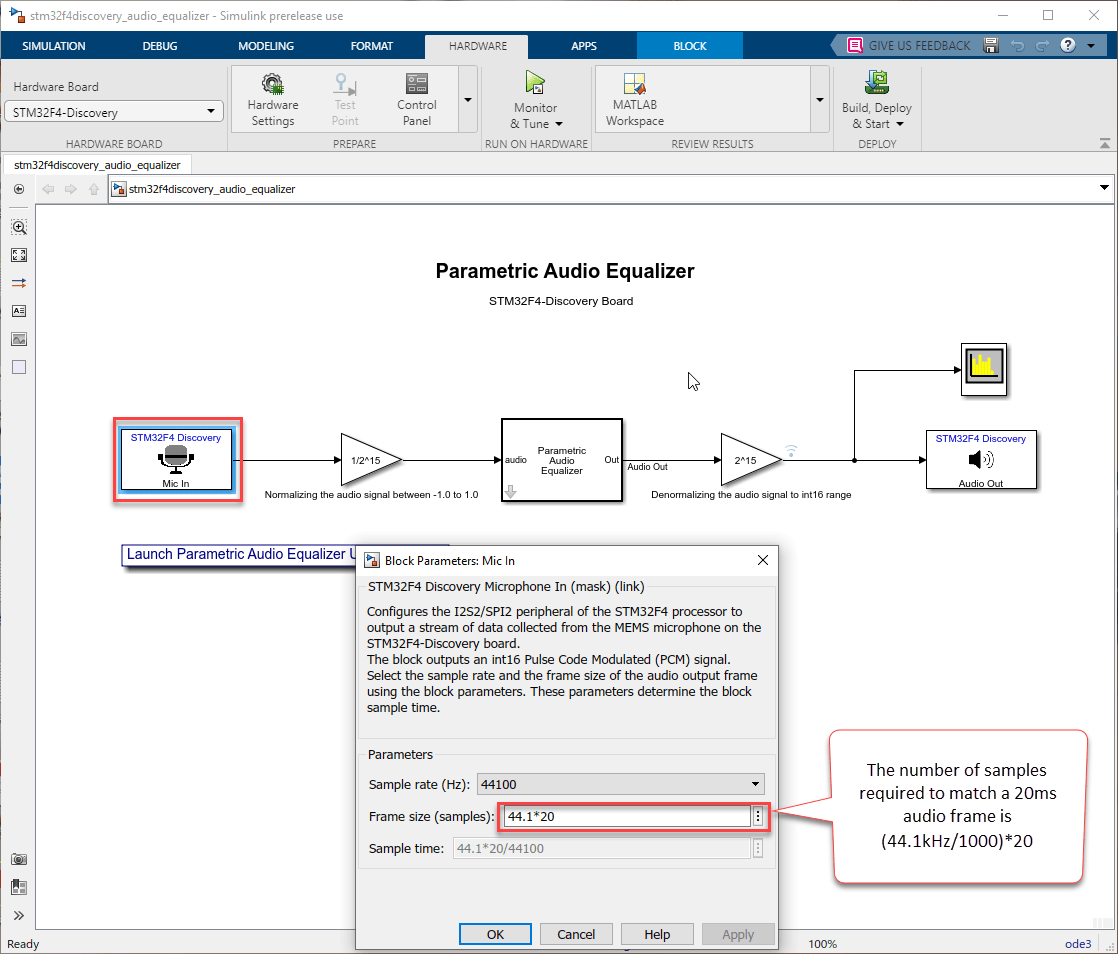Screen dimensions: 1118x954
Task: Expand the Prepare gallery arrow
Action: coord(468,100)
